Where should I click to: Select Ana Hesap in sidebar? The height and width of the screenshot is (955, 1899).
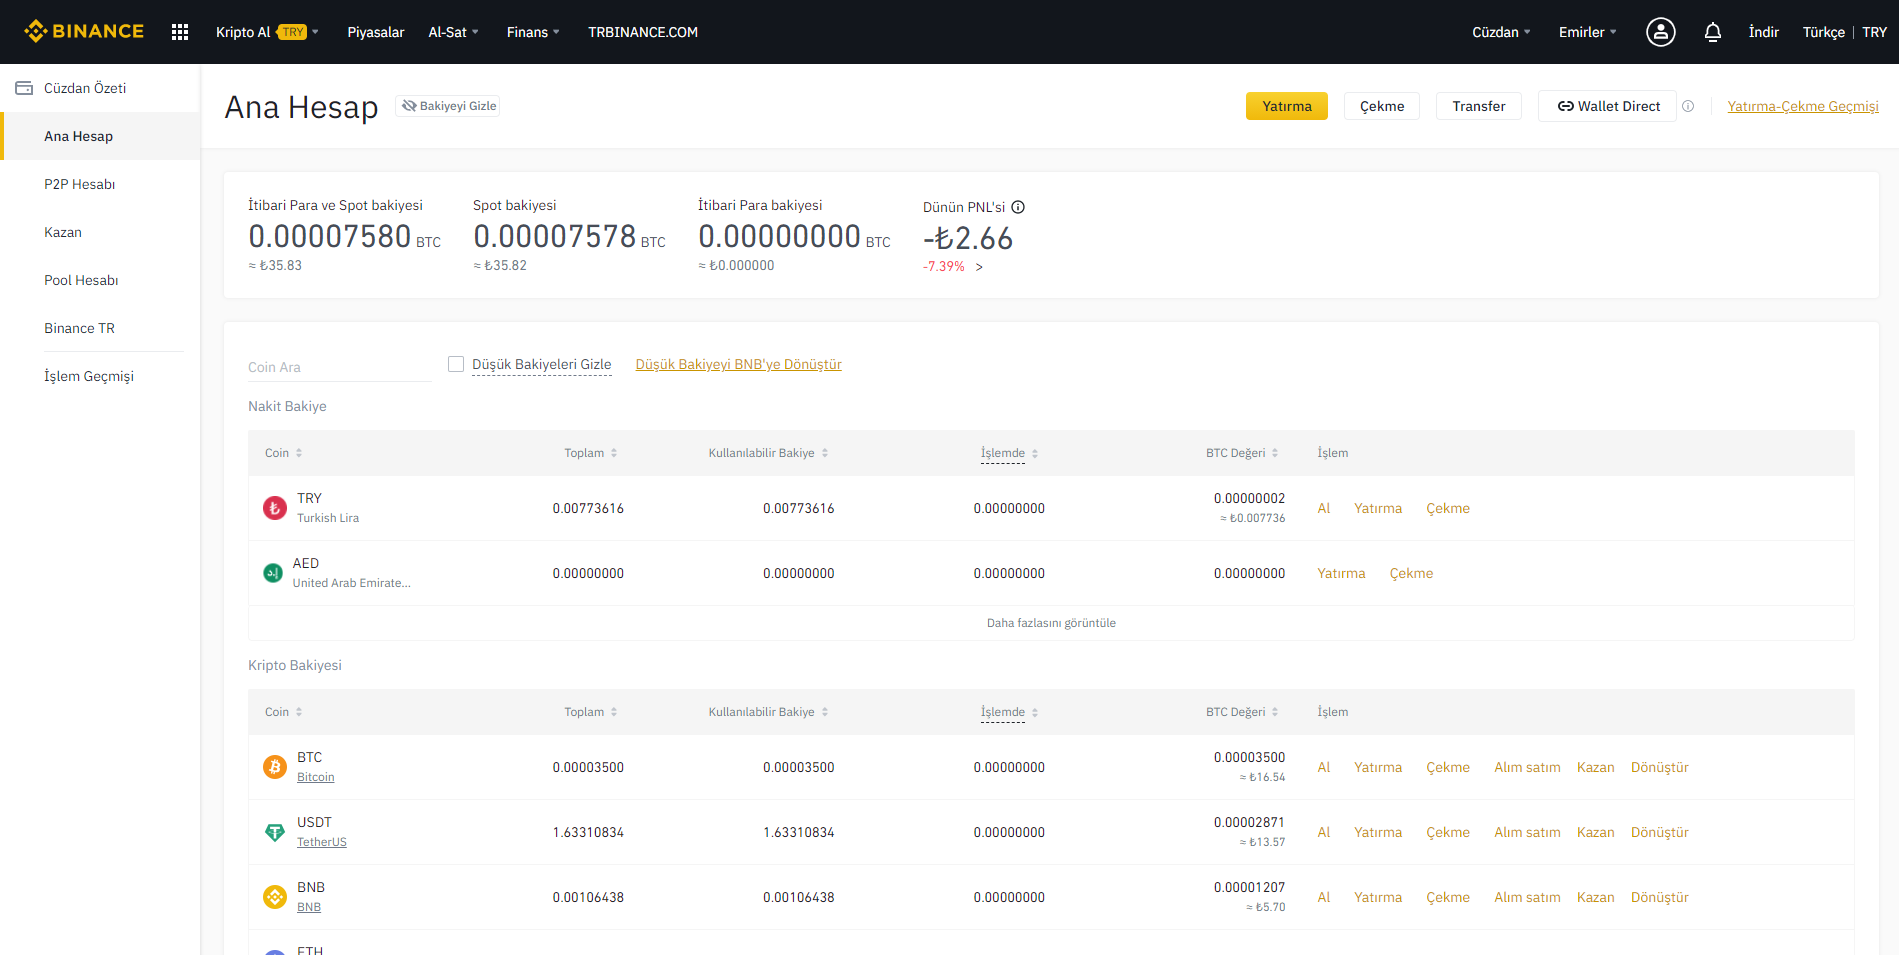tap(100, 136)
